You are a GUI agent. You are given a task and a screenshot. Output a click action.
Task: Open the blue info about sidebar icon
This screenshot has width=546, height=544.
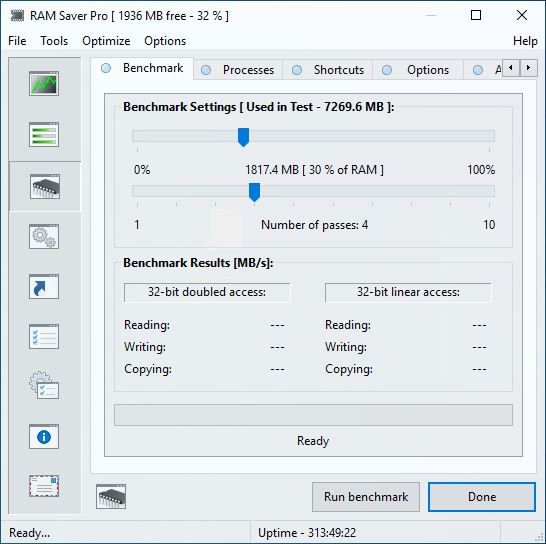click(x=44, y=437)
